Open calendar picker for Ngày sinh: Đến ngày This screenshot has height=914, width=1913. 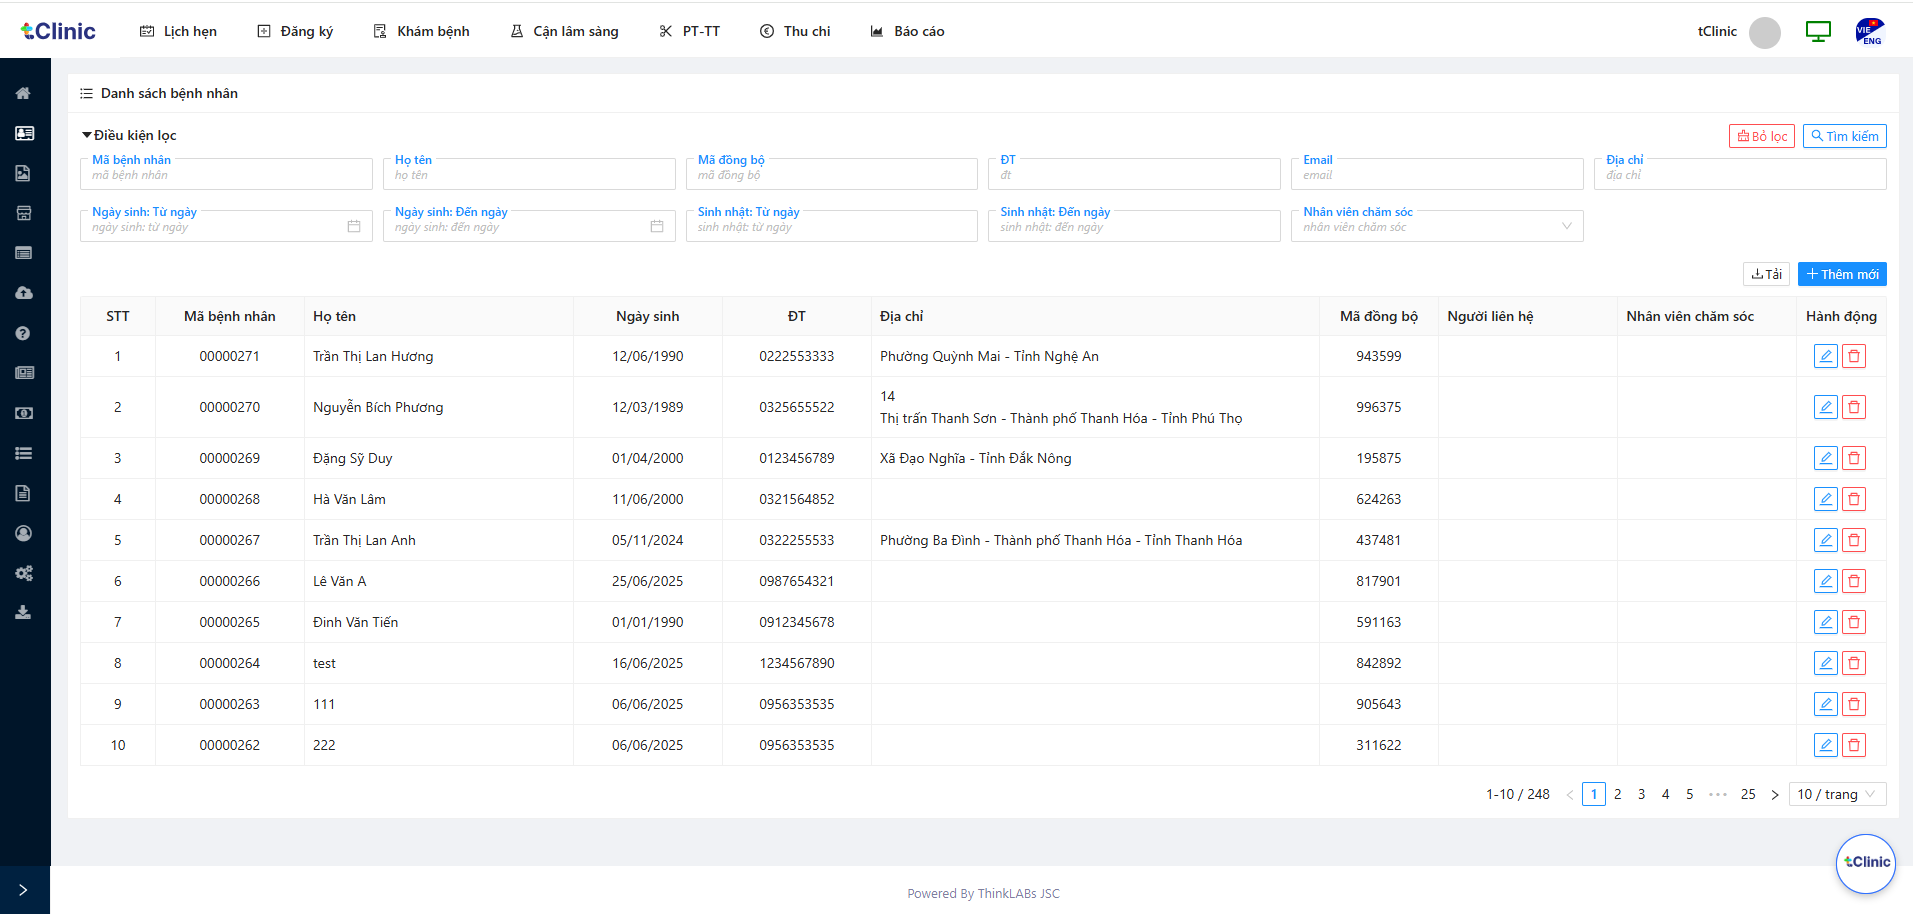tap(657, 226)
